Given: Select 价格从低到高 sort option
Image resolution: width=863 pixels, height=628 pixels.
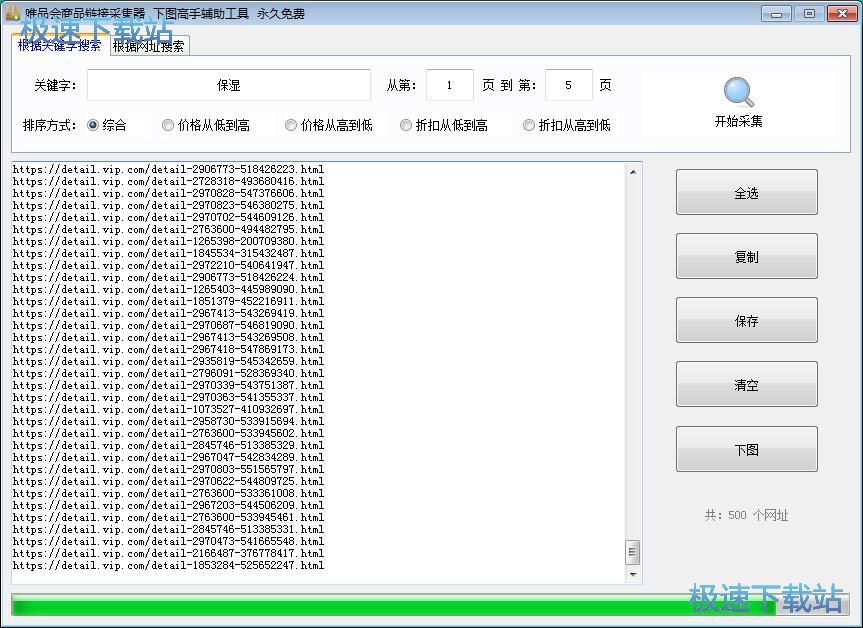Looking at the screenshot, I should click(168, 125).
